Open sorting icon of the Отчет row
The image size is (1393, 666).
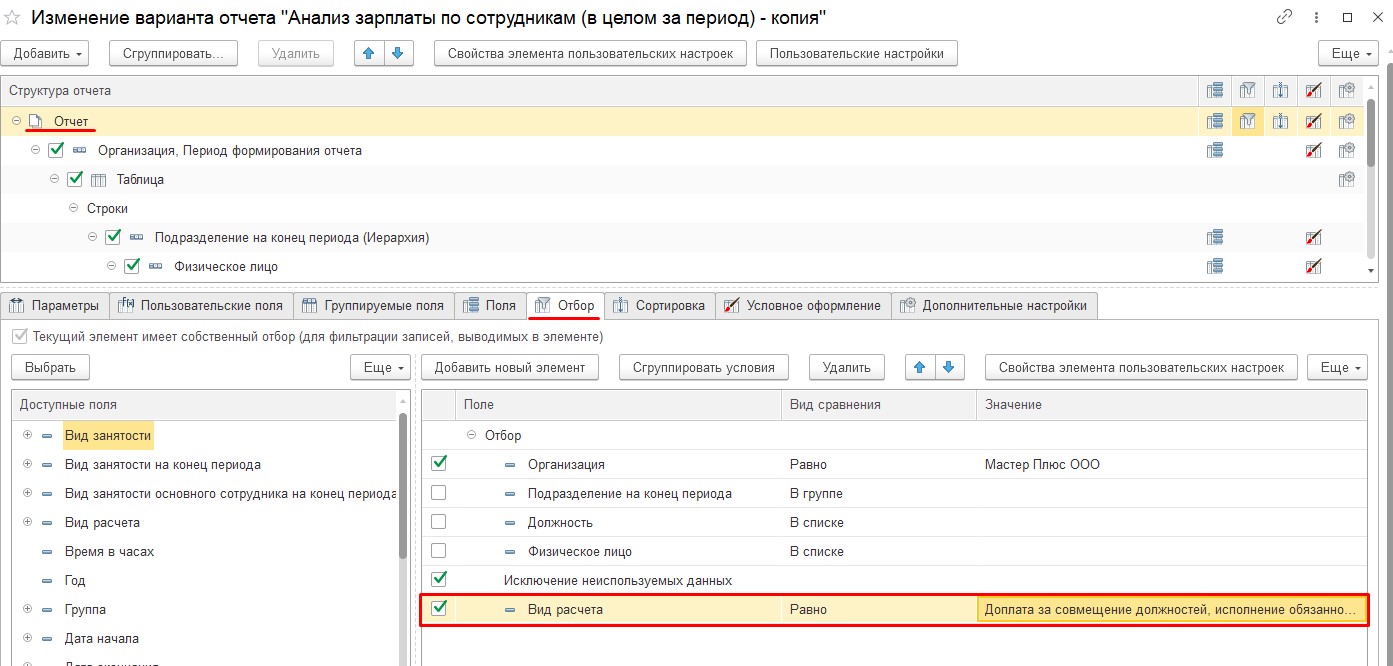tap(1280, 121)
